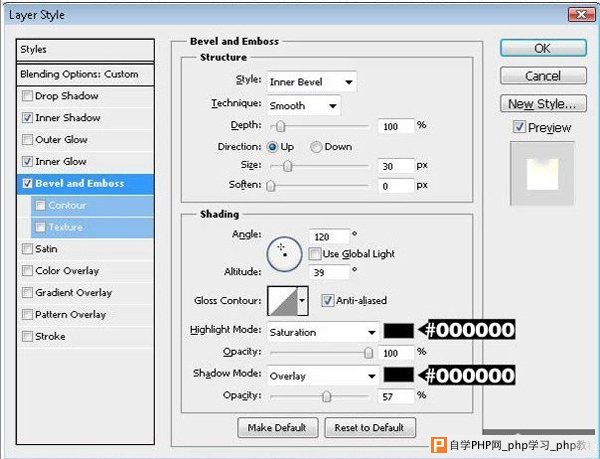Open the Shadow Mode color swatch
The image size is (600, 459).
point(399,375)
